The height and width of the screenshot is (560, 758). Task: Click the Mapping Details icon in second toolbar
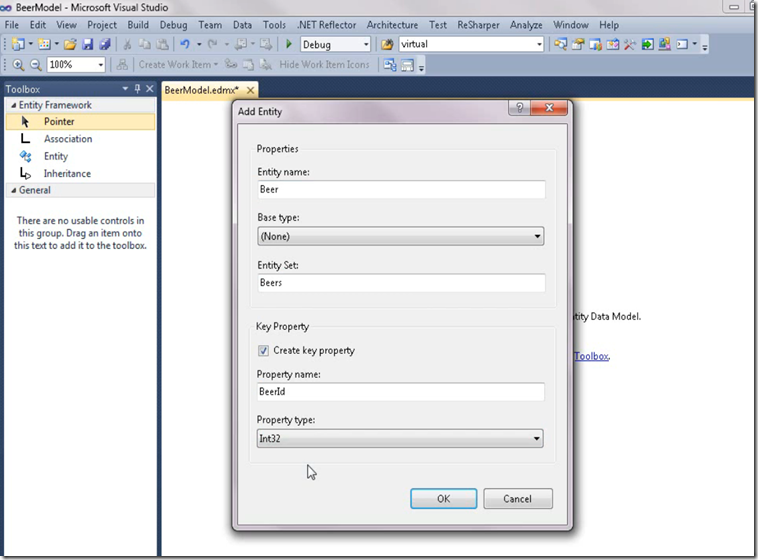[x=408, y=65]
